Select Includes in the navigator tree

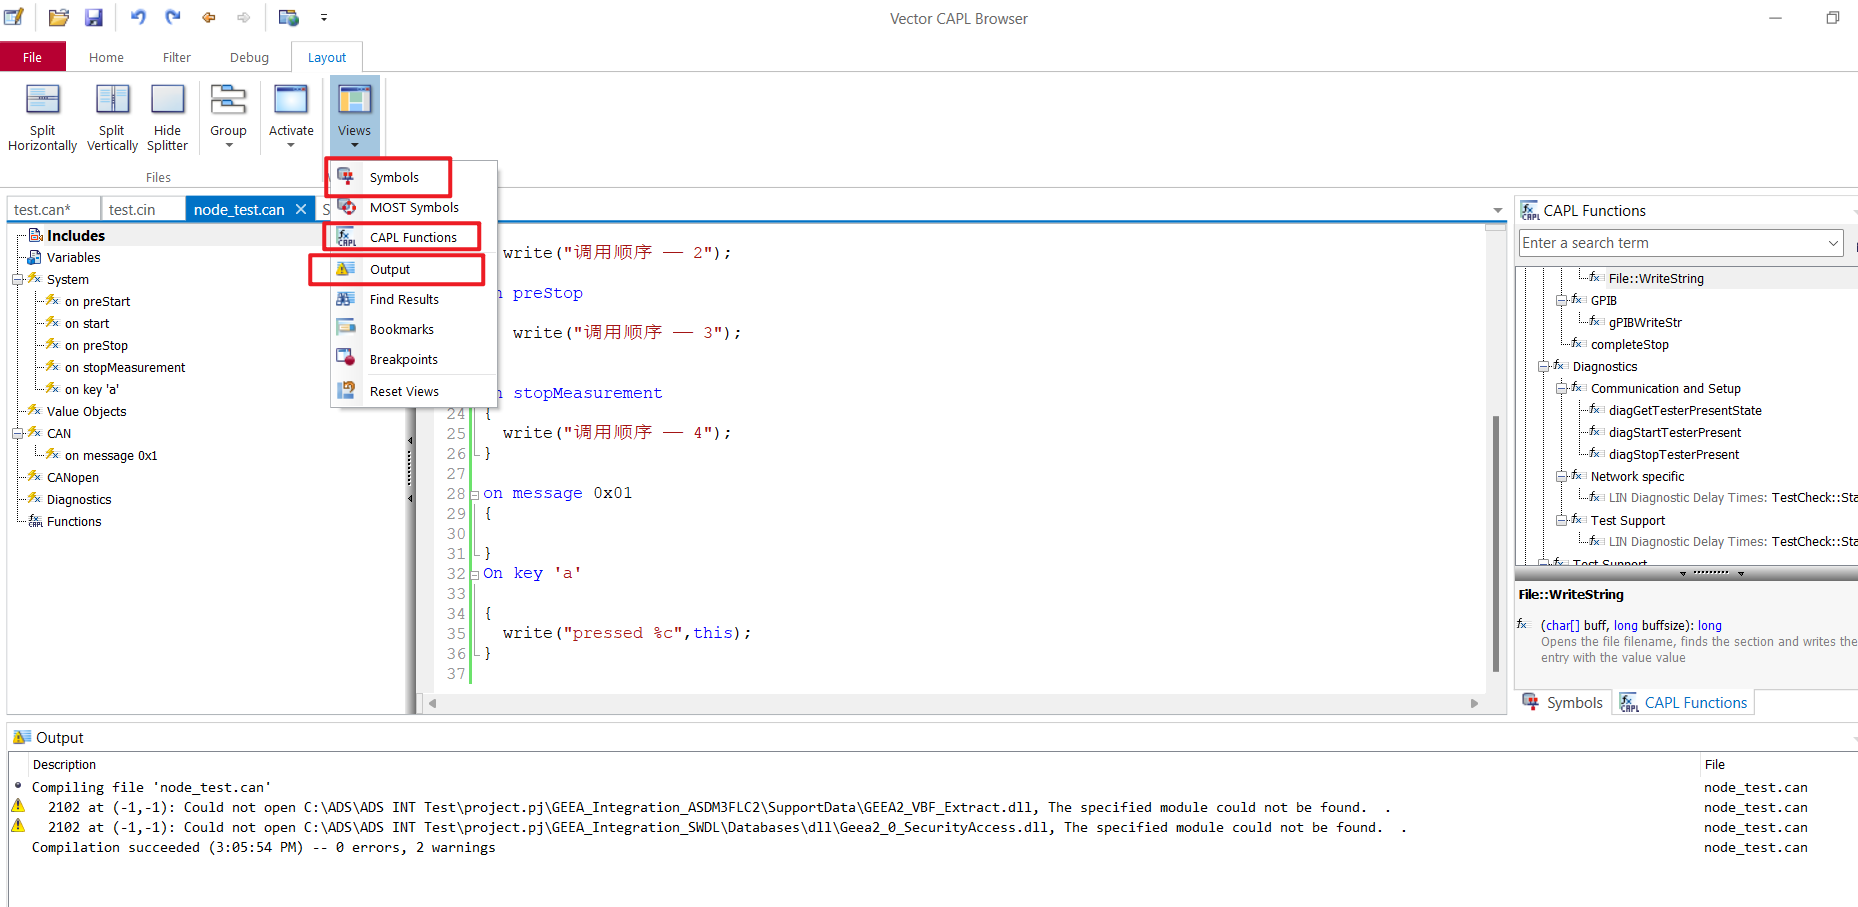(75, 235)
